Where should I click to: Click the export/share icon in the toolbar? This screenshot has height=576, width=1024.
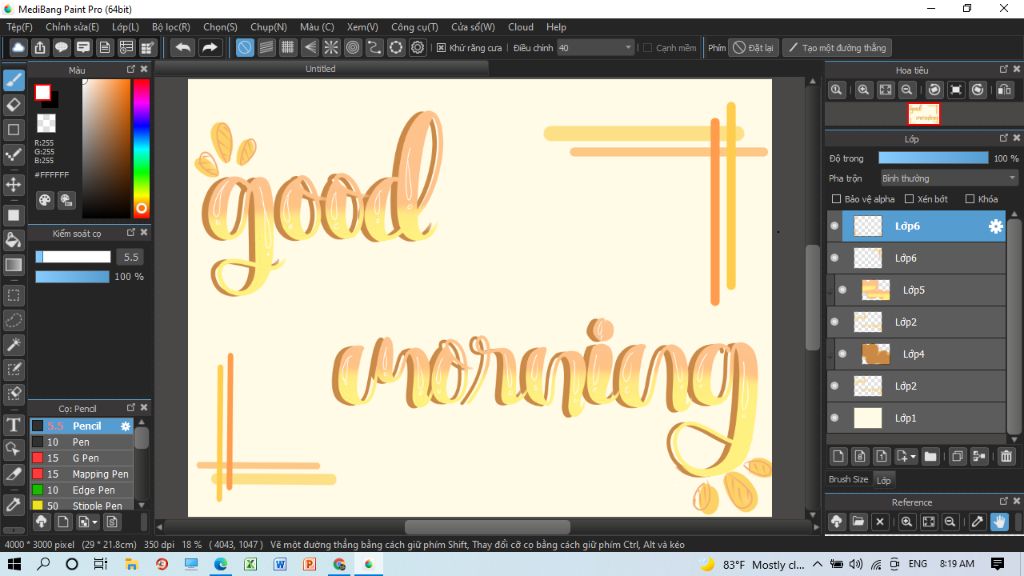click(40, 48)
